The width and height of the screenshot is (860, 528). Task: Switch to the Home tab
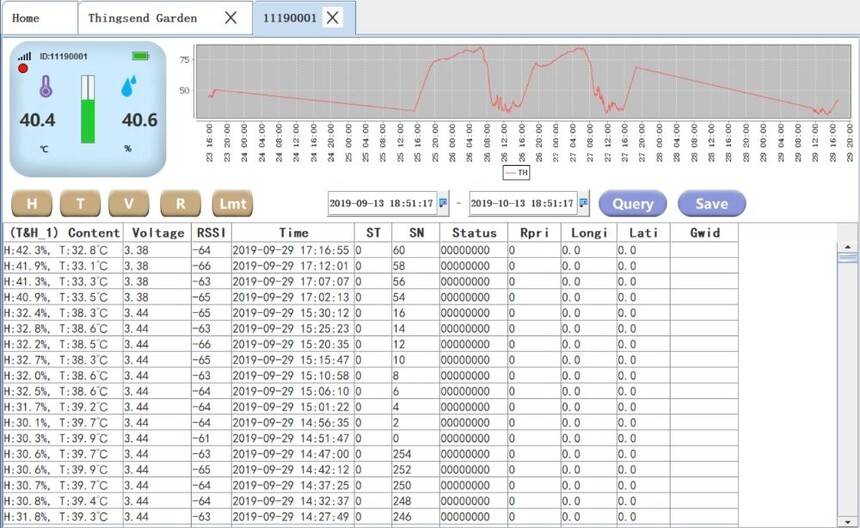pos(26,18)
